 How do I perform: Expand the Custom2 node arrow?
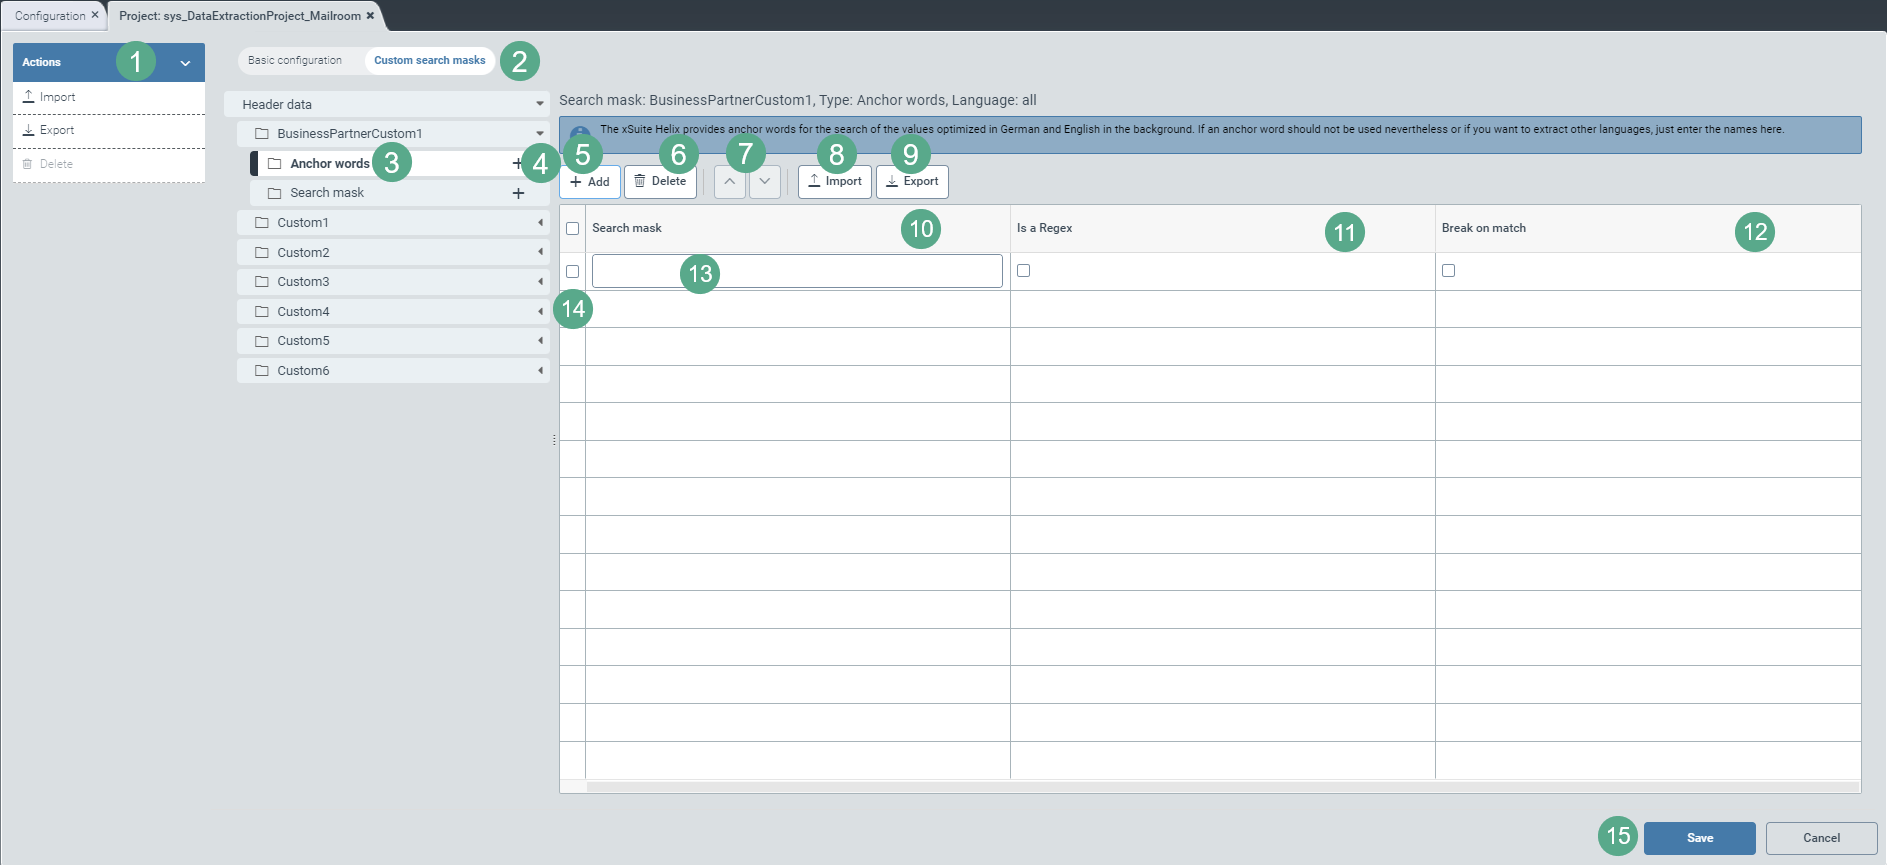click(541, 252)
